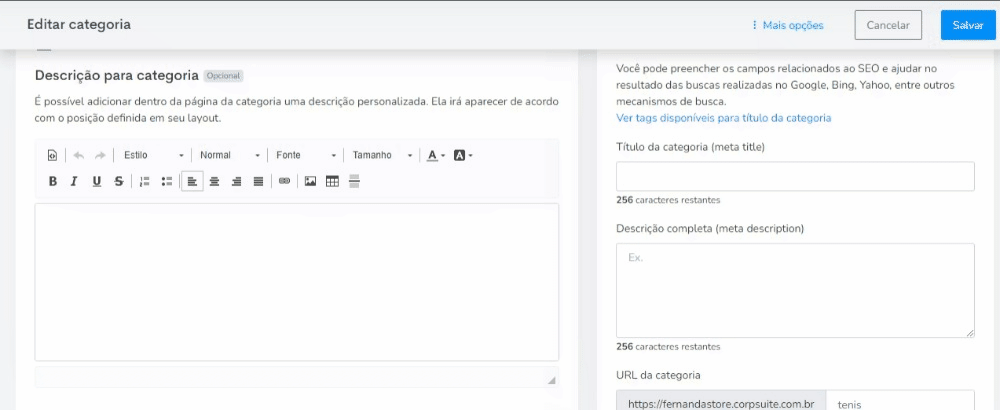Insert a hyperlink with the link icon

tap(284, 182)
